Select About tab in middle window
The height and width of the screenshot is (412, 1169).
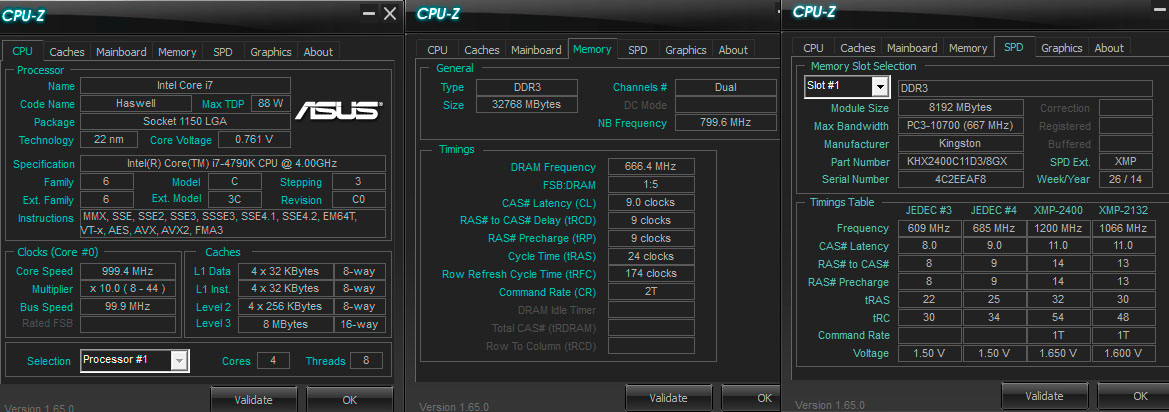point(733,50)
